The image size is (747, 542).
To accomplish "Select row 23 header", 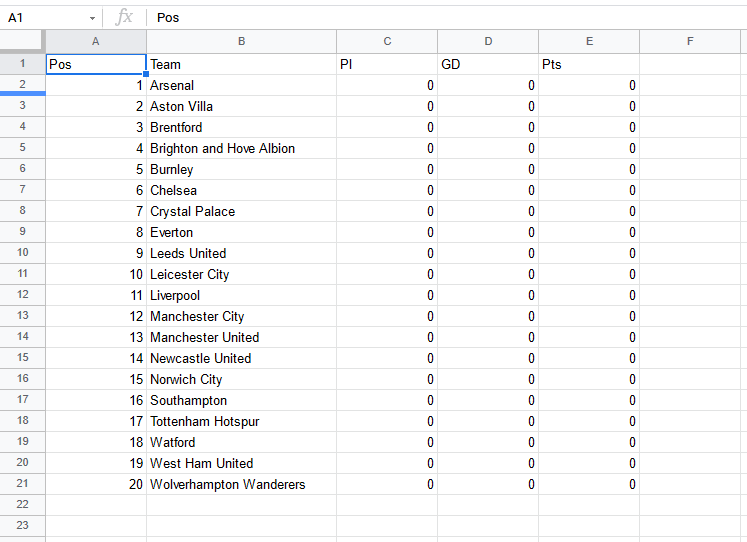I will (22, 526).
